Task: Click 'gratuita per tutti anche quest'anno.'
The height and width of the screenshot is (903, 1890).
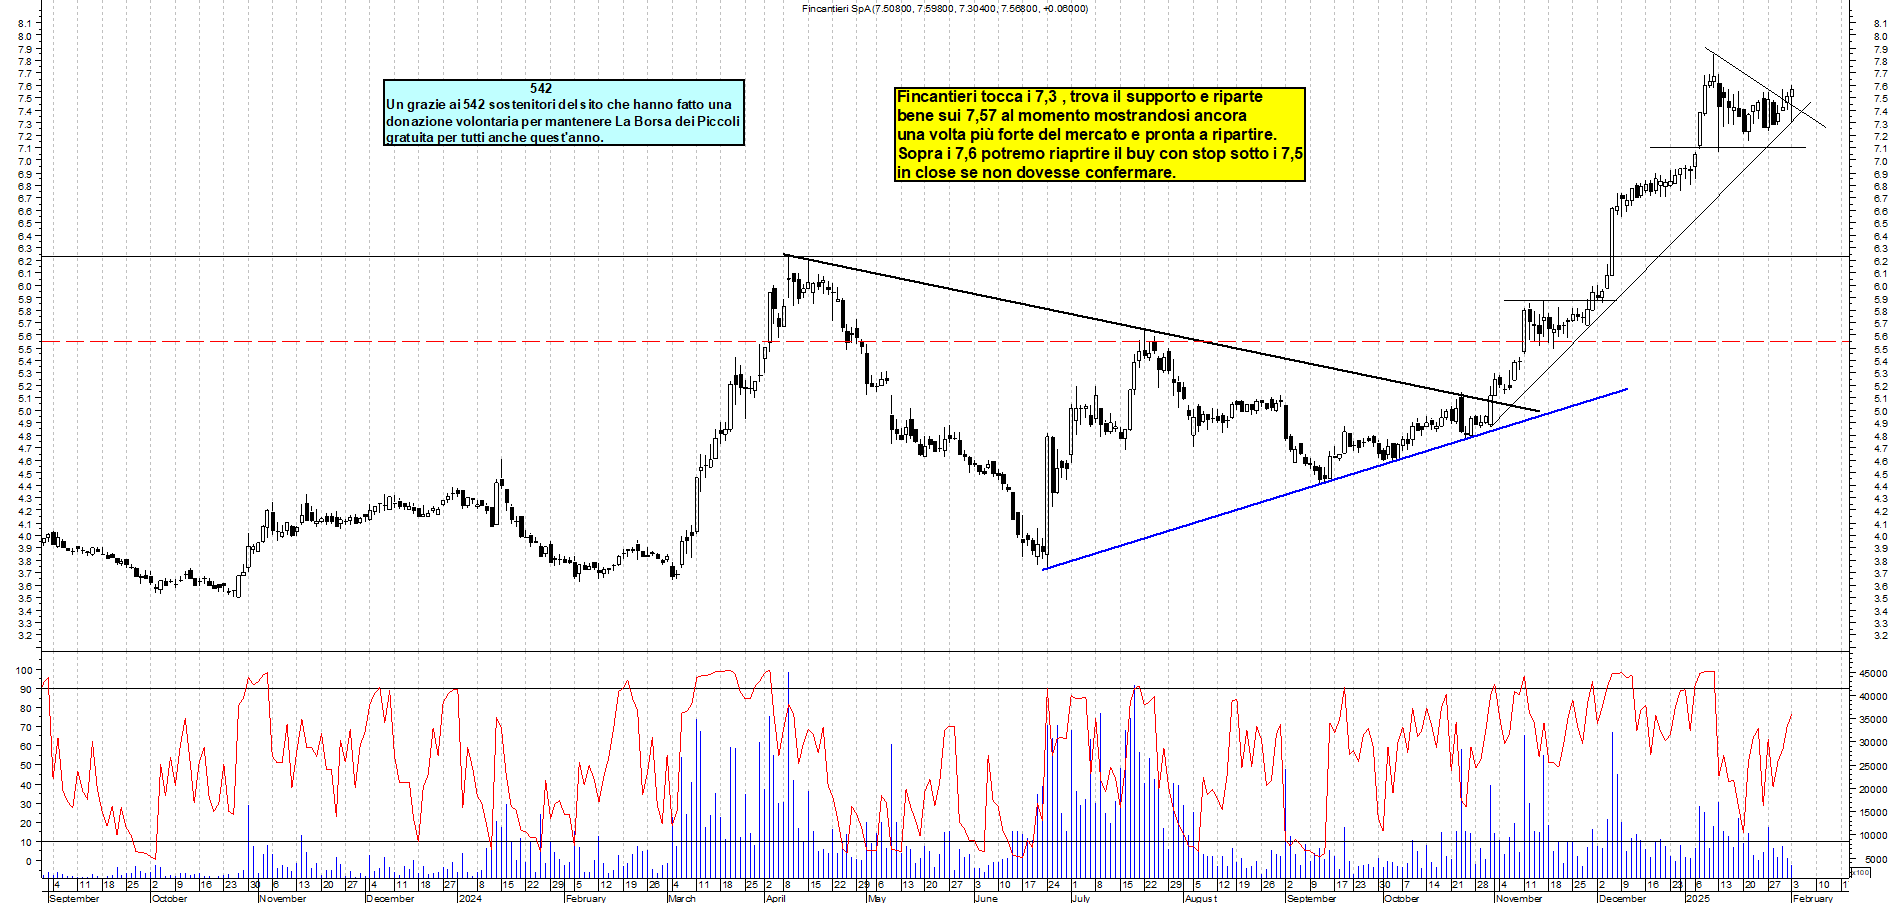Action: [494, 137]
